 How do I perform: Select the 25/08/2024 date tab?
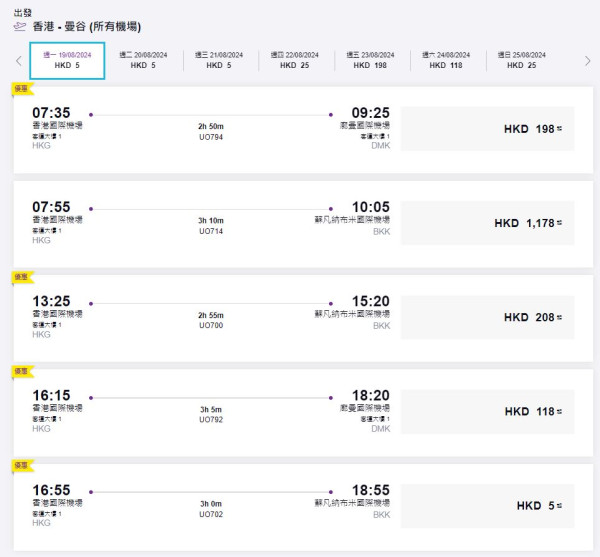522,60
